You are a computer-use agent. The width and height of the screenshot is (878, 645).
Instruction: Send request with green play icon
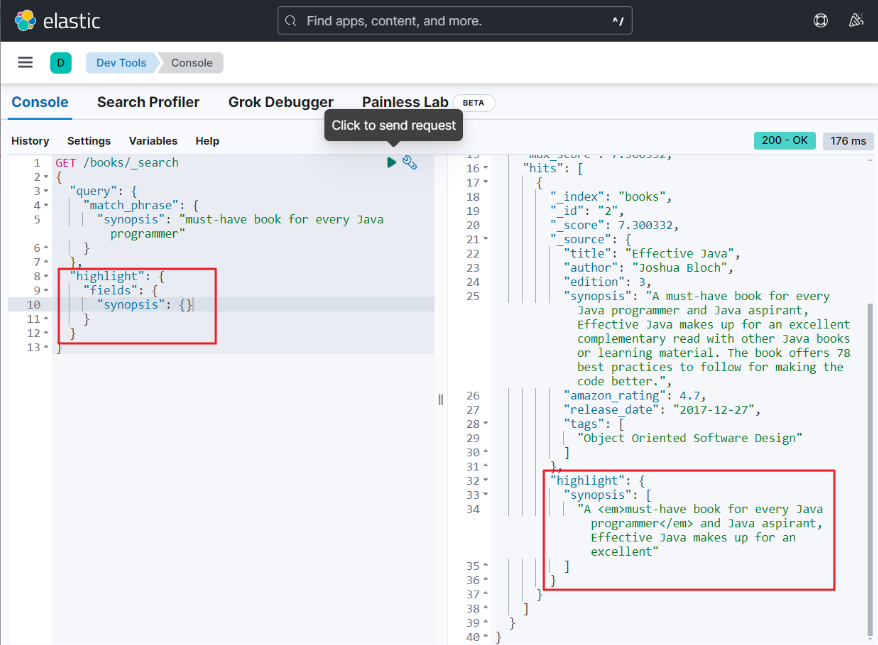(391, 162)
